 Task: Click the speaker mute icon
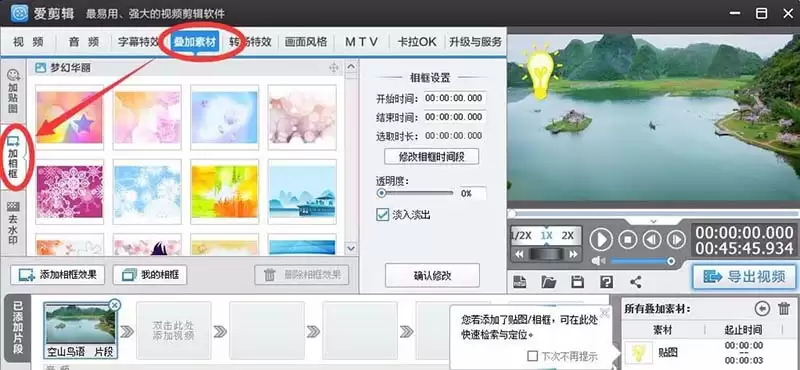pyautogui.click(x=598, y=261)
